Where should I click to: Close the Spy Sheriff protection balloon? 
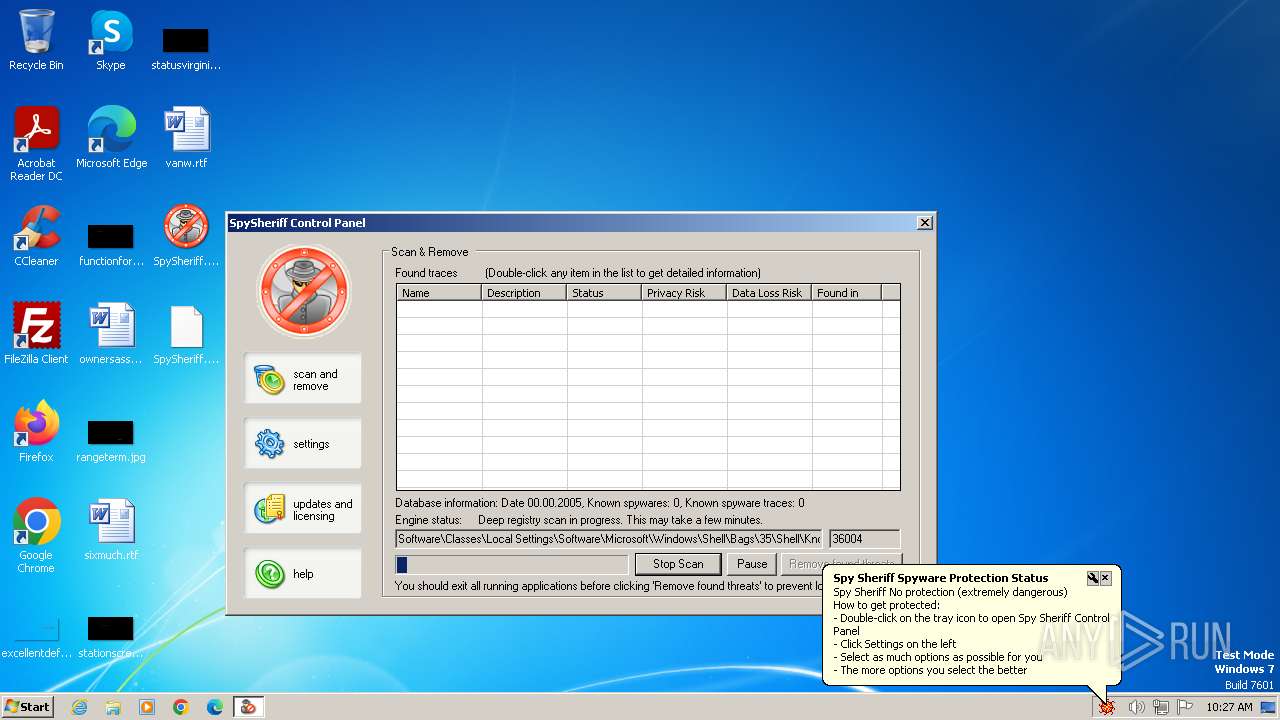point(1105,578)
